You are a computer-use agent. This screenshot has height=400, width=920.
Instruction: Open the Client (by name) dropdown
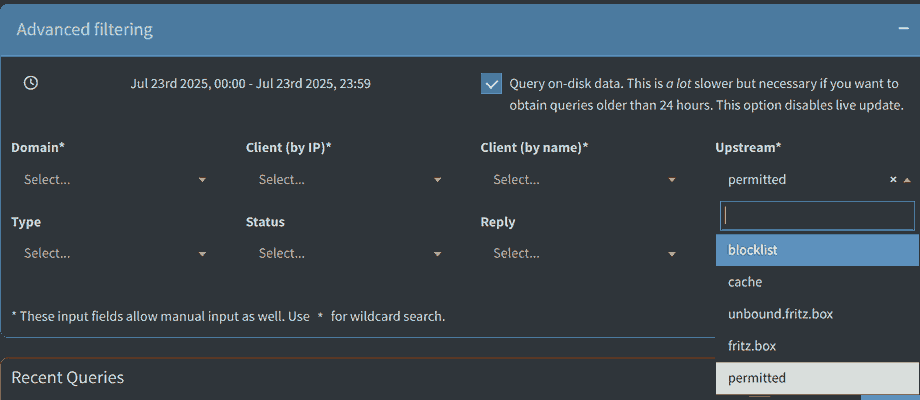578,180
